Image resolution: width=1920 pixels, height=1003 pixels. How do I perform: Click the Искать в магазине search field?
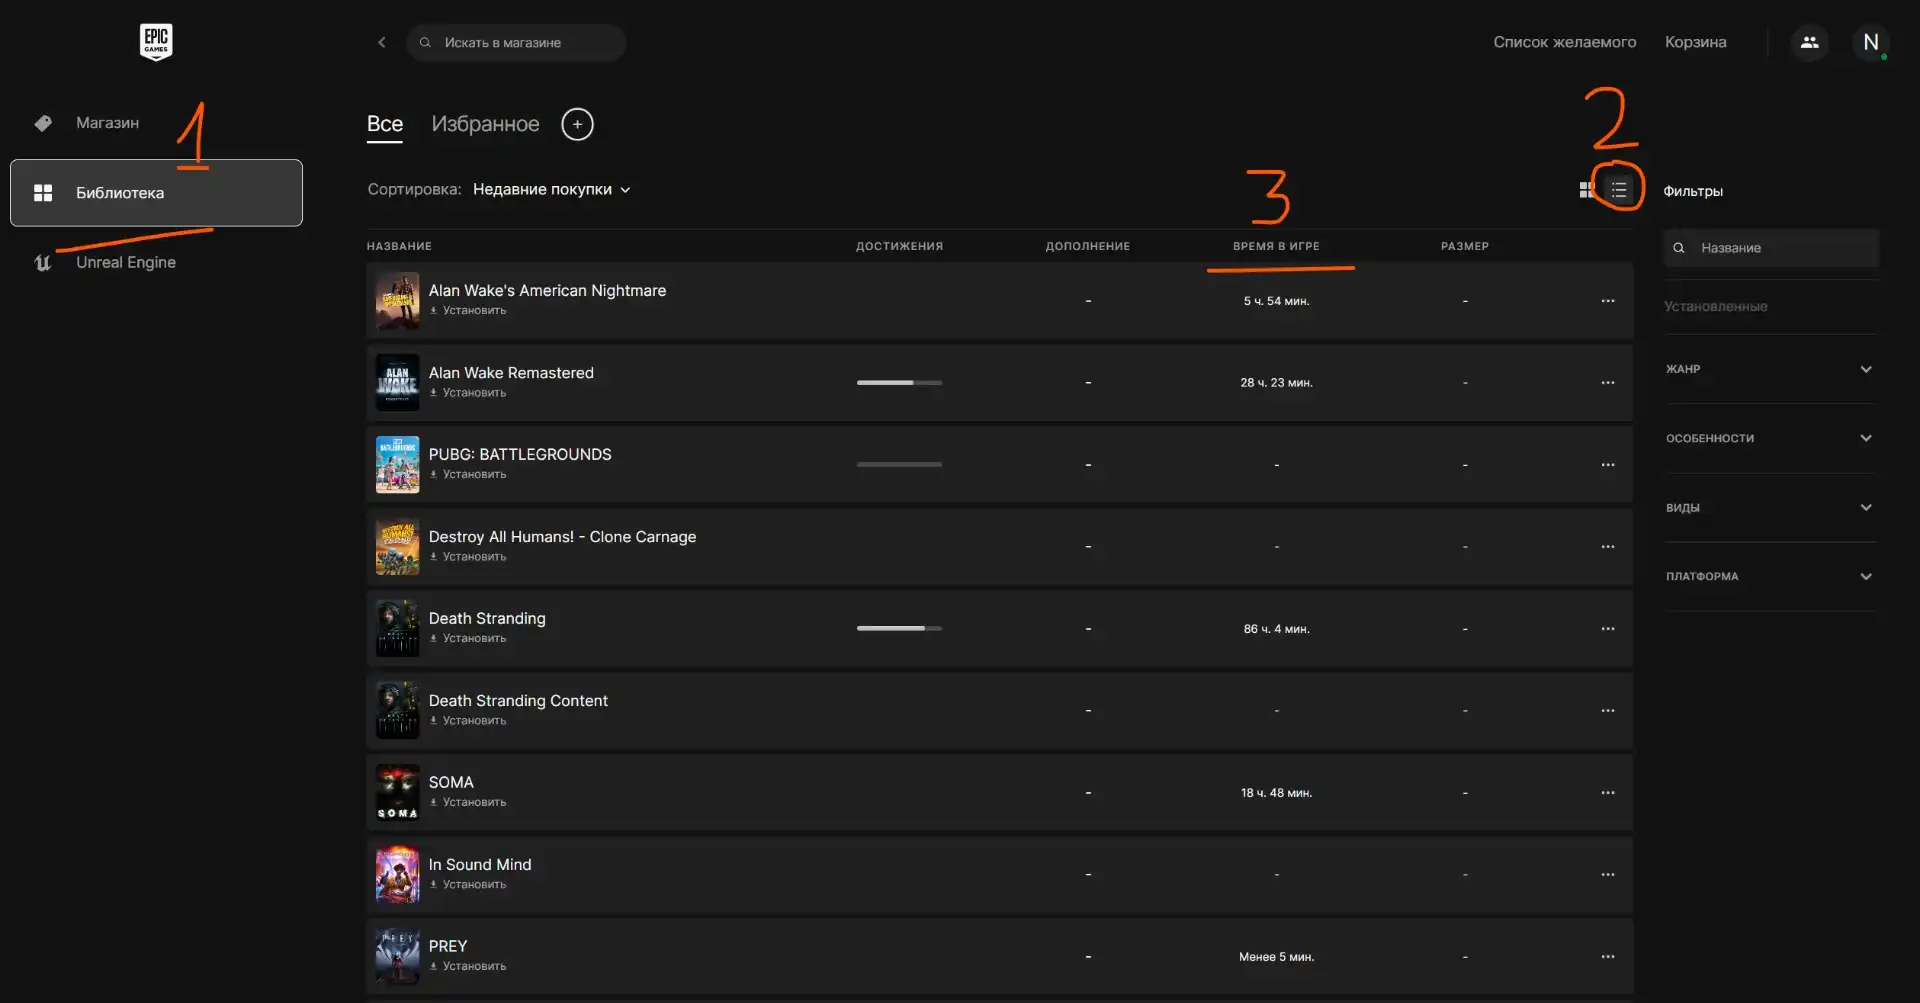(x=516, y=42)
